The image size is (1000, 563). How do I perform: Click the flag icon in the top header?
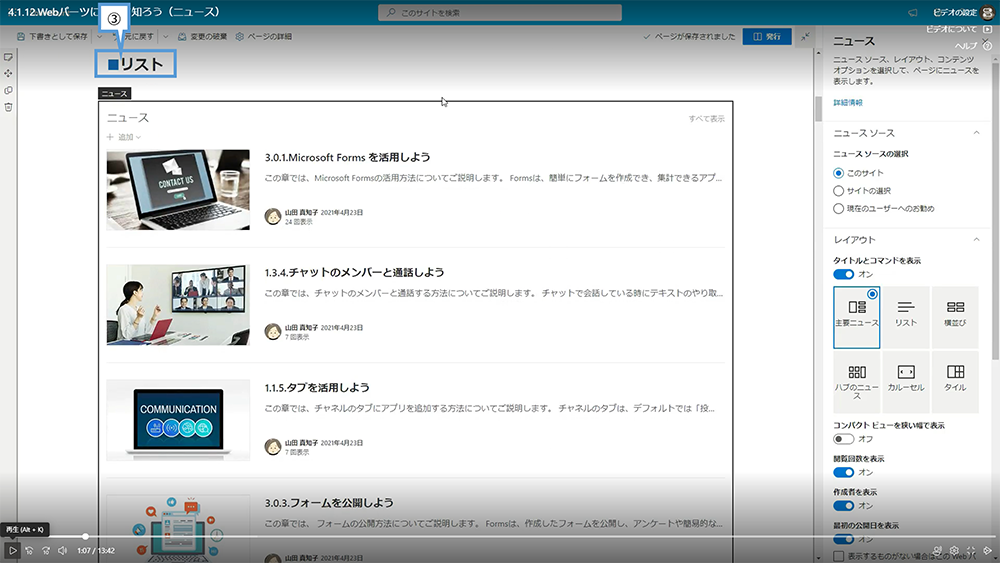(913, 12)
